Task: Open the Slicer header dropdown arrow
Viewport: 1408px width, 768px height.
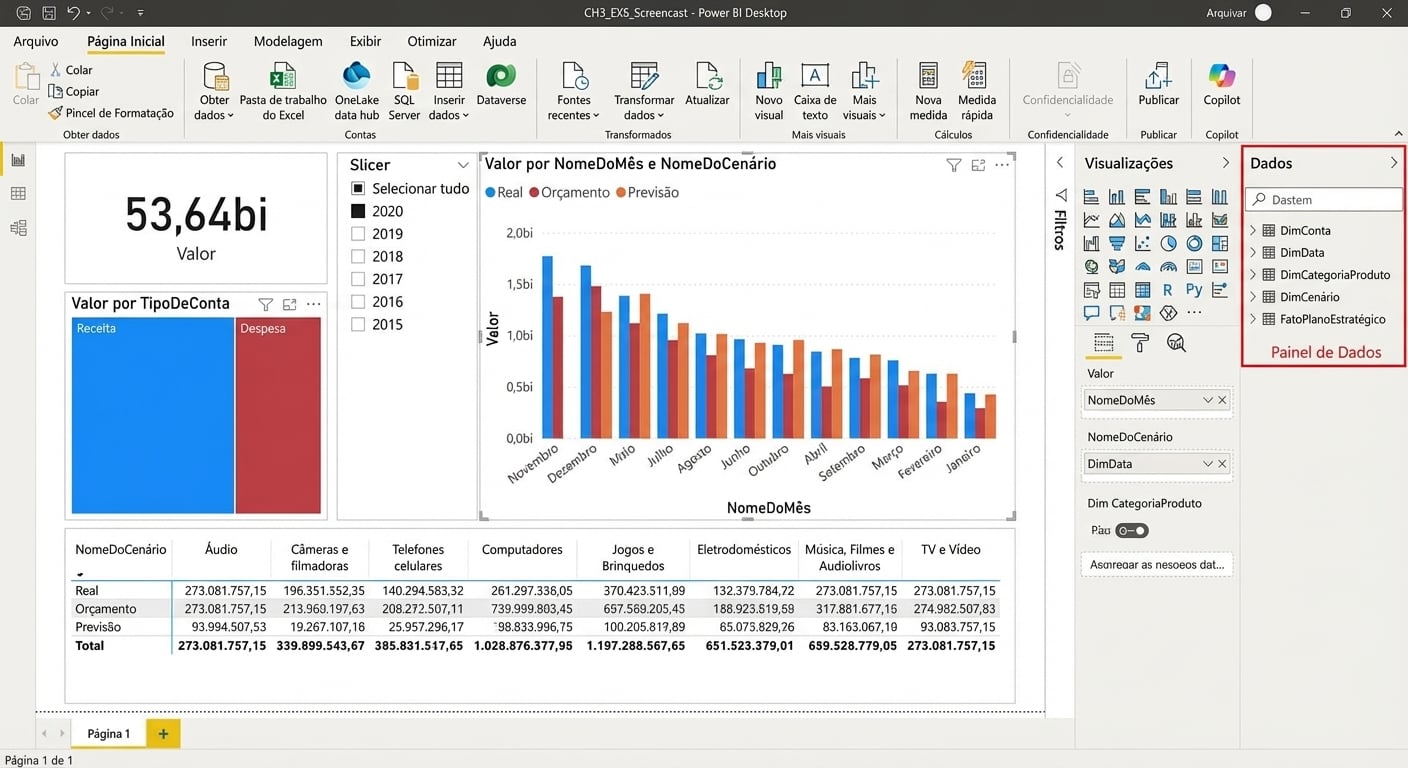Action: coord(463,165)
